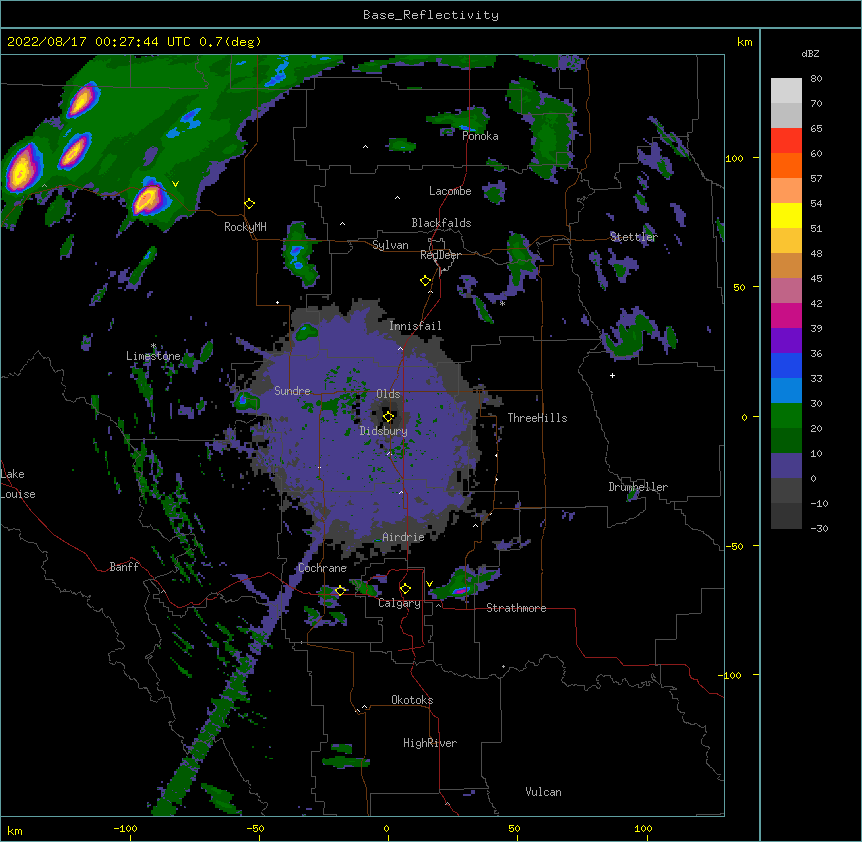This screenshot has width=862, height=842.
Task: Click the Vulcan label
Action: pyautogui.click(x=543, y=792)
